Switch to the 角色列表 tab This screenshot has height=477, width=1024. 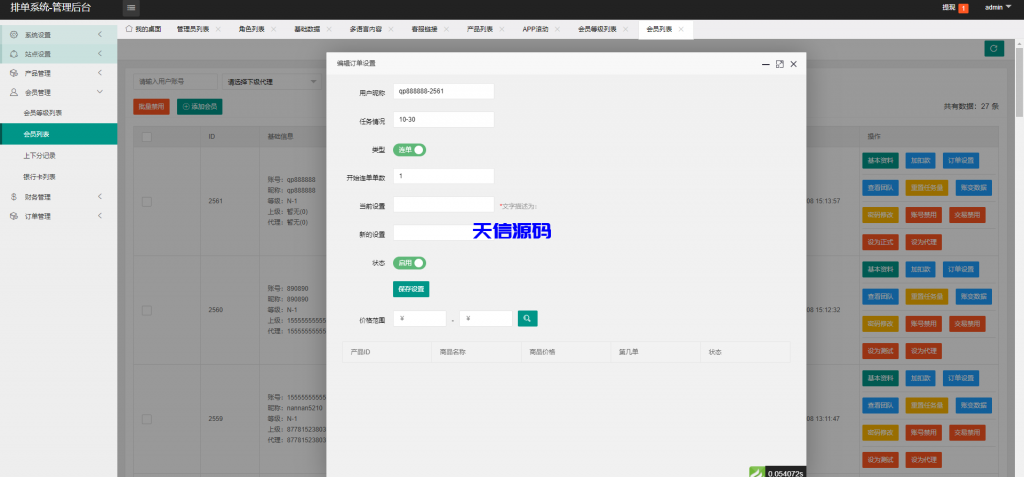pos(251,29)
